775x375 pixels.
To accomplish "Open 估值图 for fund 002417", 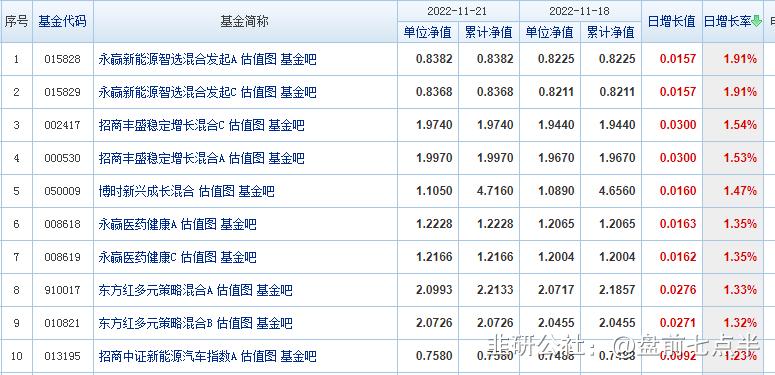I will click(x=247, y=125).
